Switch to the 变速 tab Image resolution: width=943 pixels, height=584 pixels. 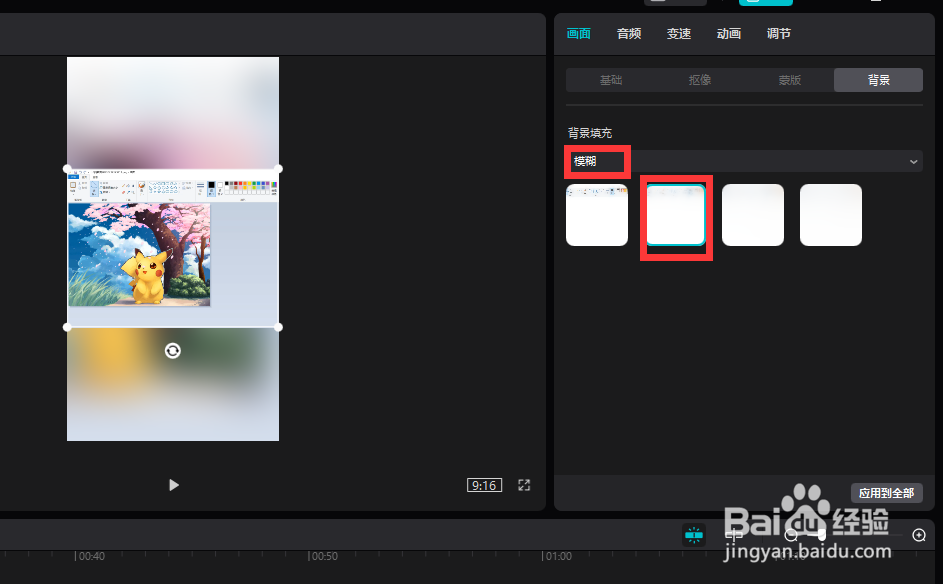(x=679, y=34)
